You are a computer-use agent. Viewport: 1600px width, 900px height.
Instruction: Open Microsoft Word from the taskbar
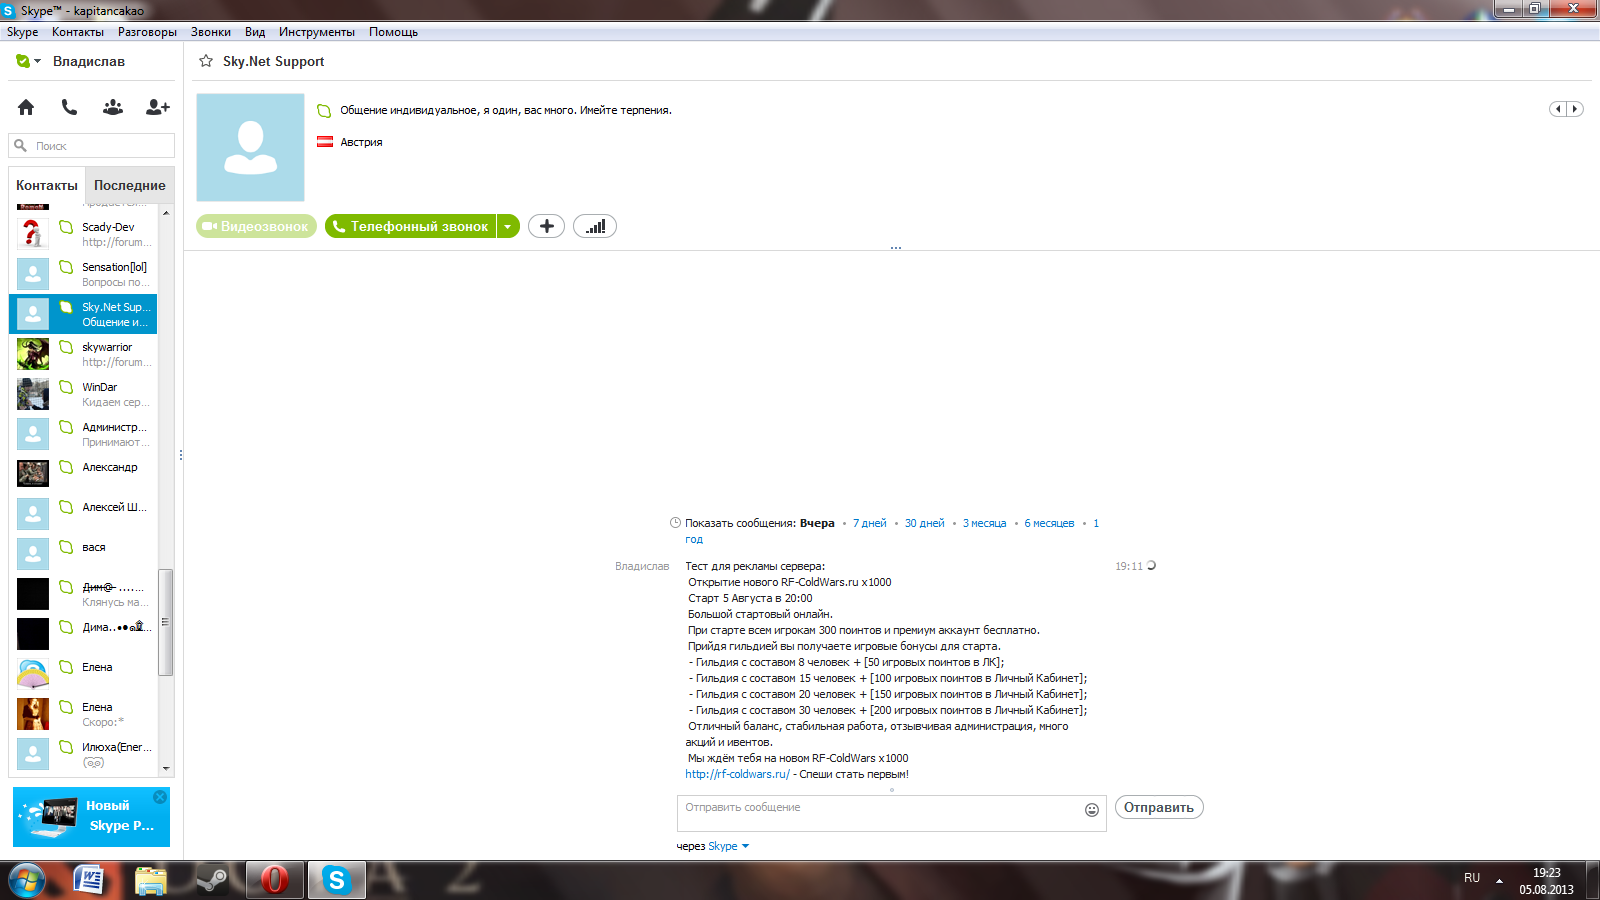click(90, 880)
